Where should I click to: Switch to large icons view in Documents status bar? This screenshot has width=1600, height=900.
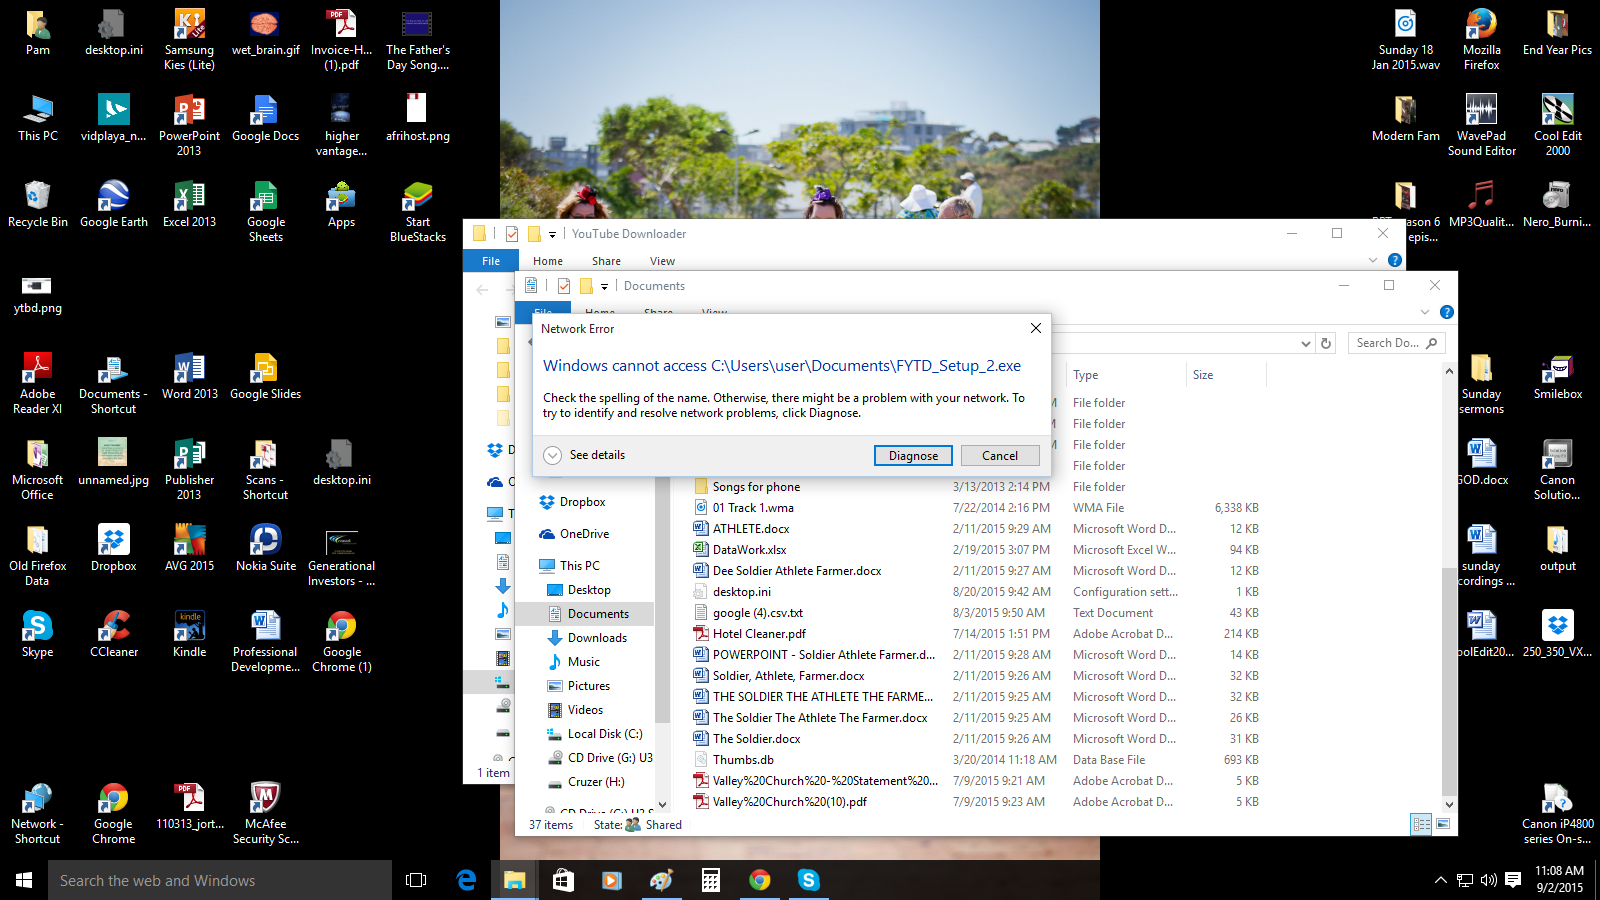1443,824
